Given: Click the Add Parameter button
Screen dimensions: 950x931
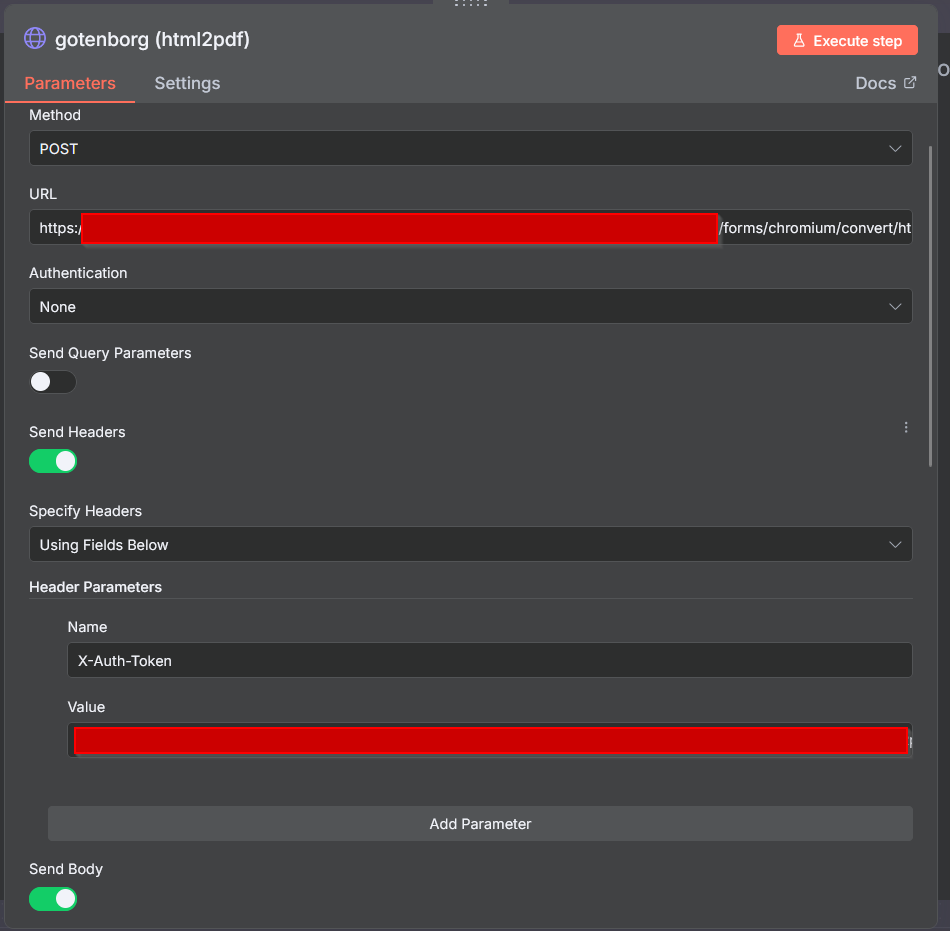Looking at the screenshot, I should pyautogui.click(x=480, y=824).
